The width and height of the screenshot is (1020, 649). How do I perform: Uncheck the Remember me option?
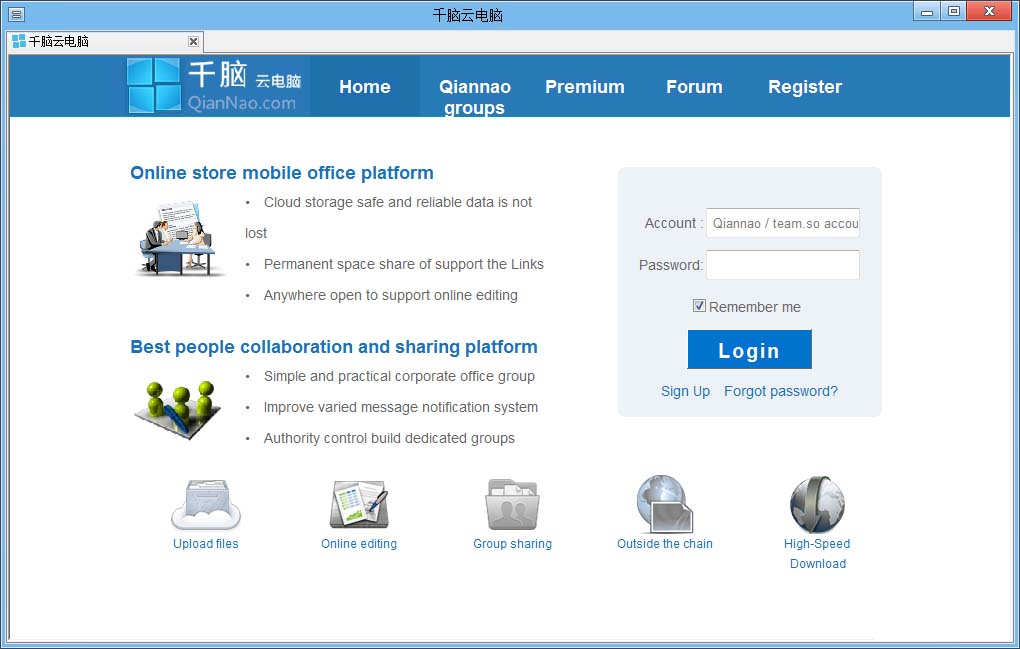(x=699, y=305)
